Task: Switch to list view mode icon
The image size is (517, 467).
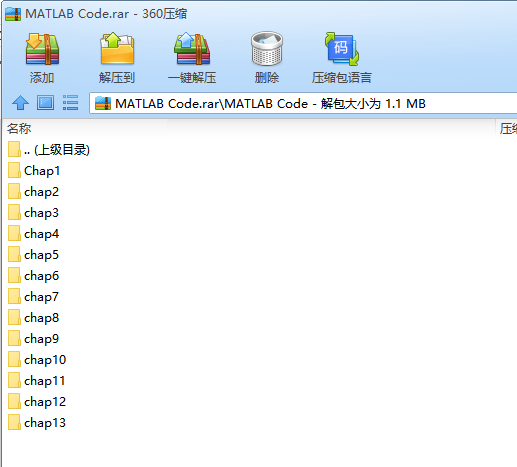Action: click(70, 103)
